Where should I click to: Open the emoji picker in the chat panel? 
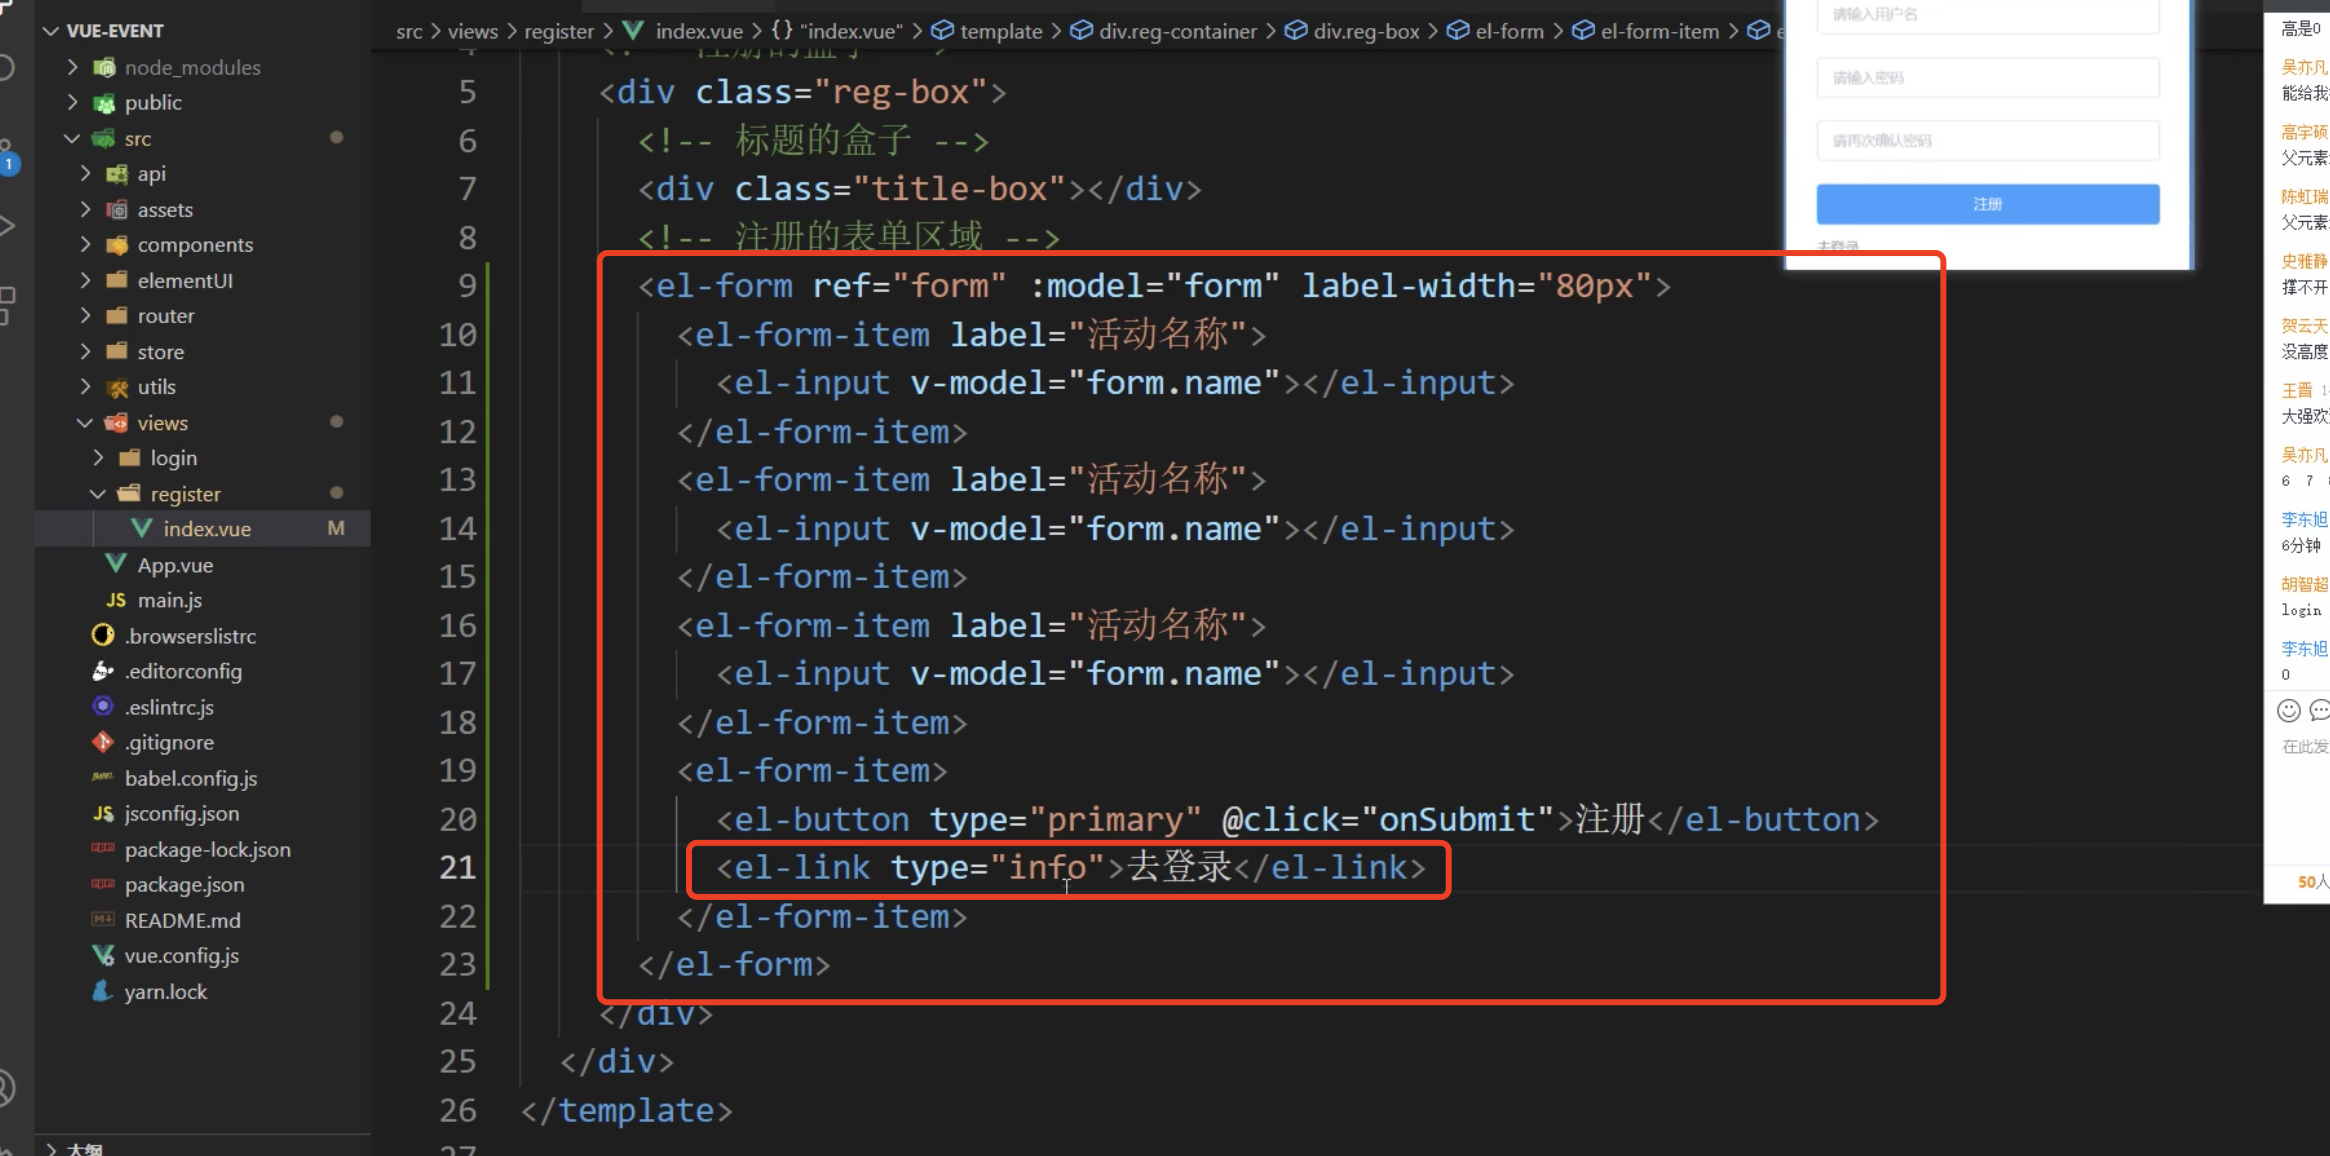2288,711
